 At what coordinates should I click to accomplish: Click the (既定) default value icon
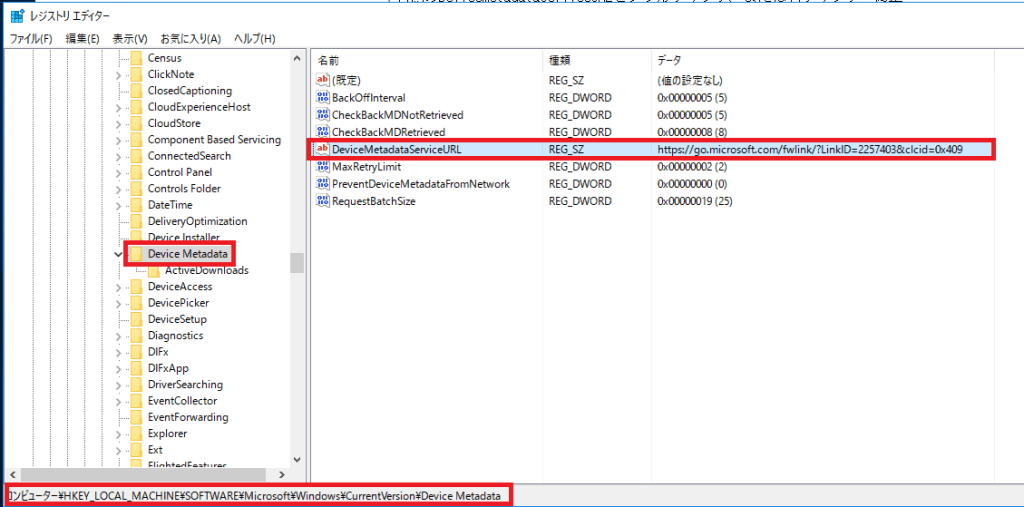tap(322, 80)
